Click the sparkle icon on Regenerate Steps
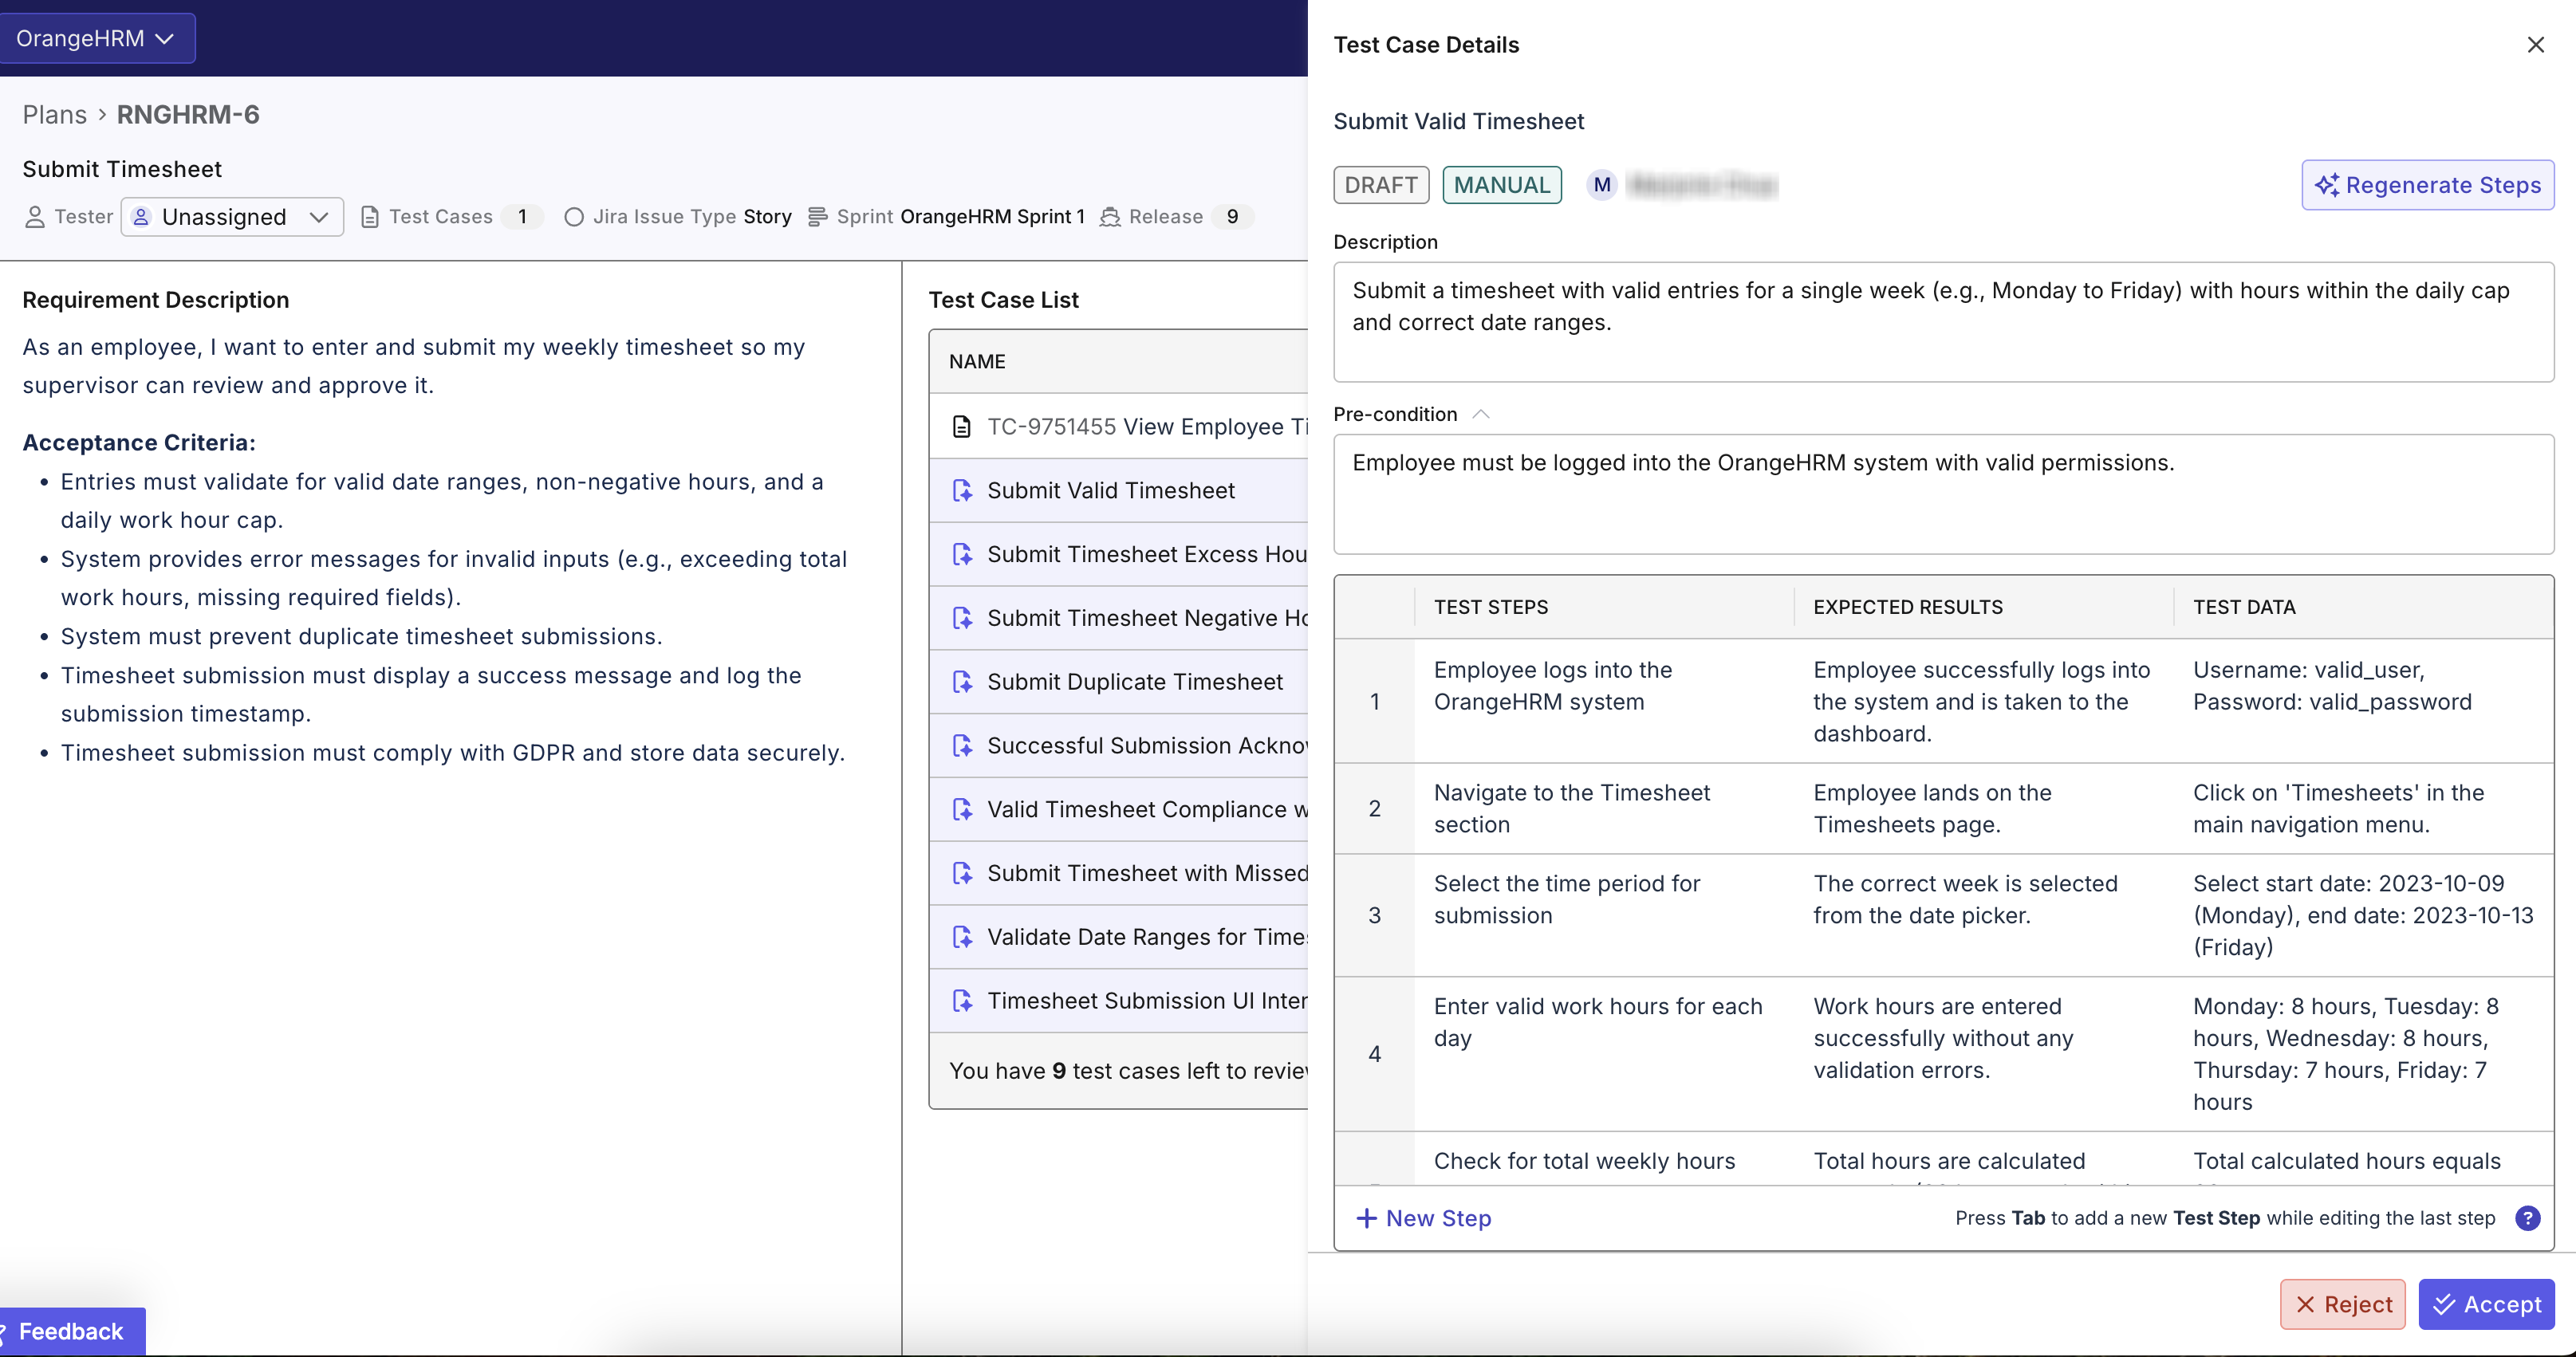Image resolution: width=2576 pixels, height=1357 pixels. pyautogui.click(x=2329, y=185)
